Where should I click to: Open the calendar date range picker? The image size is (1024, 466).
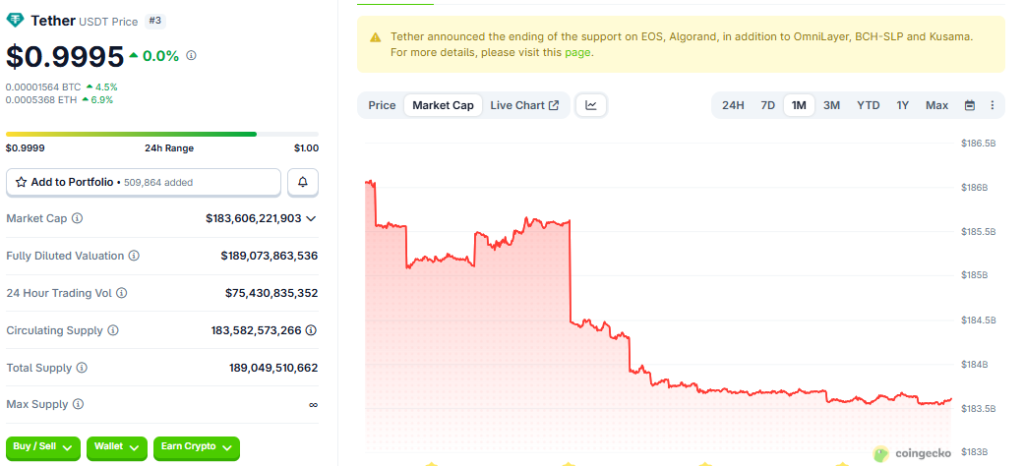click(x=969, y=105)
